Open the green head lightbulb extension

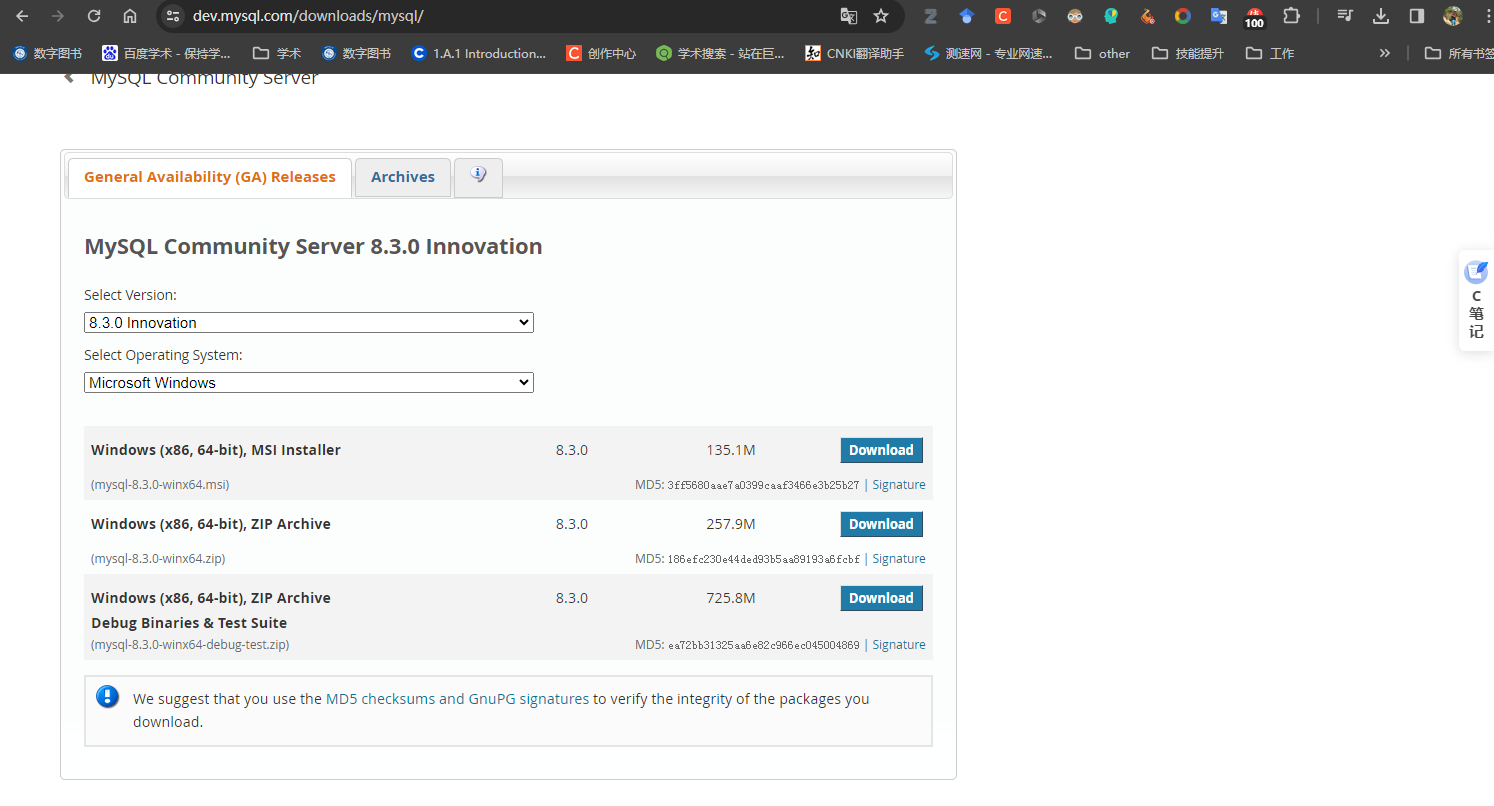(x=1111, y=16)
